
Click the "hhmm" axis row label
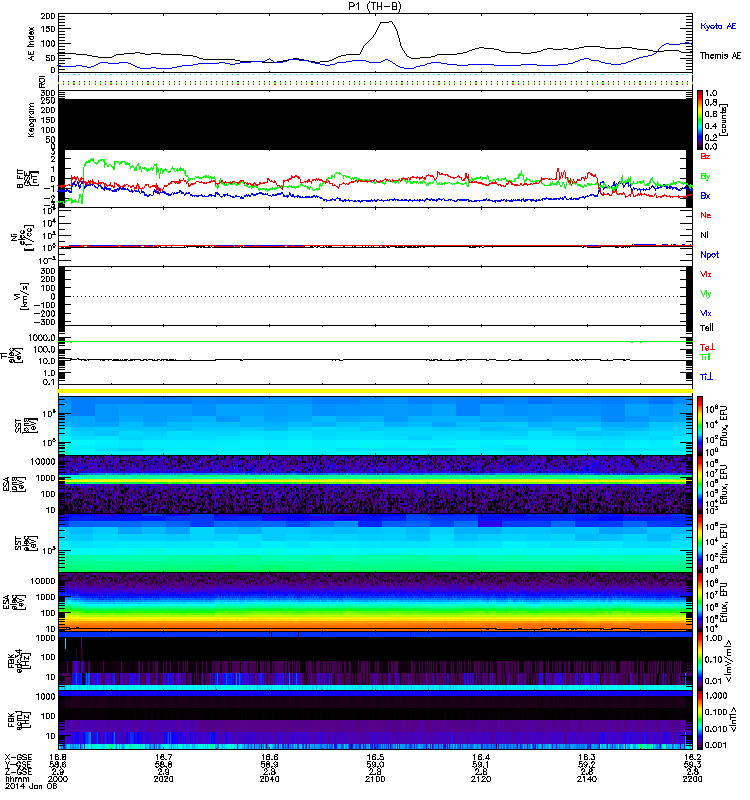[x=16, y=779]
